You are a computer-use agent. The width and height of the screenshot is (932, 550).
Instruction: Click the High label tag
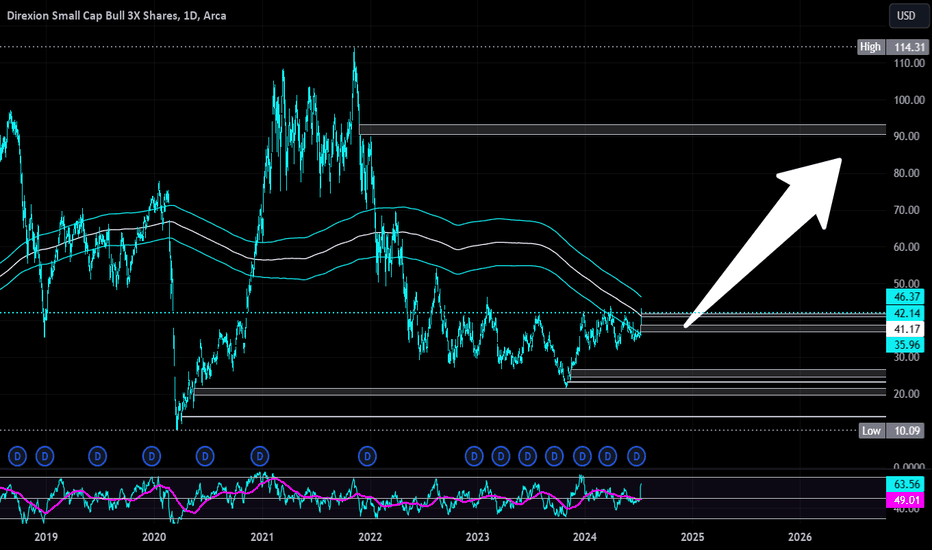click(x=870, y=47)
